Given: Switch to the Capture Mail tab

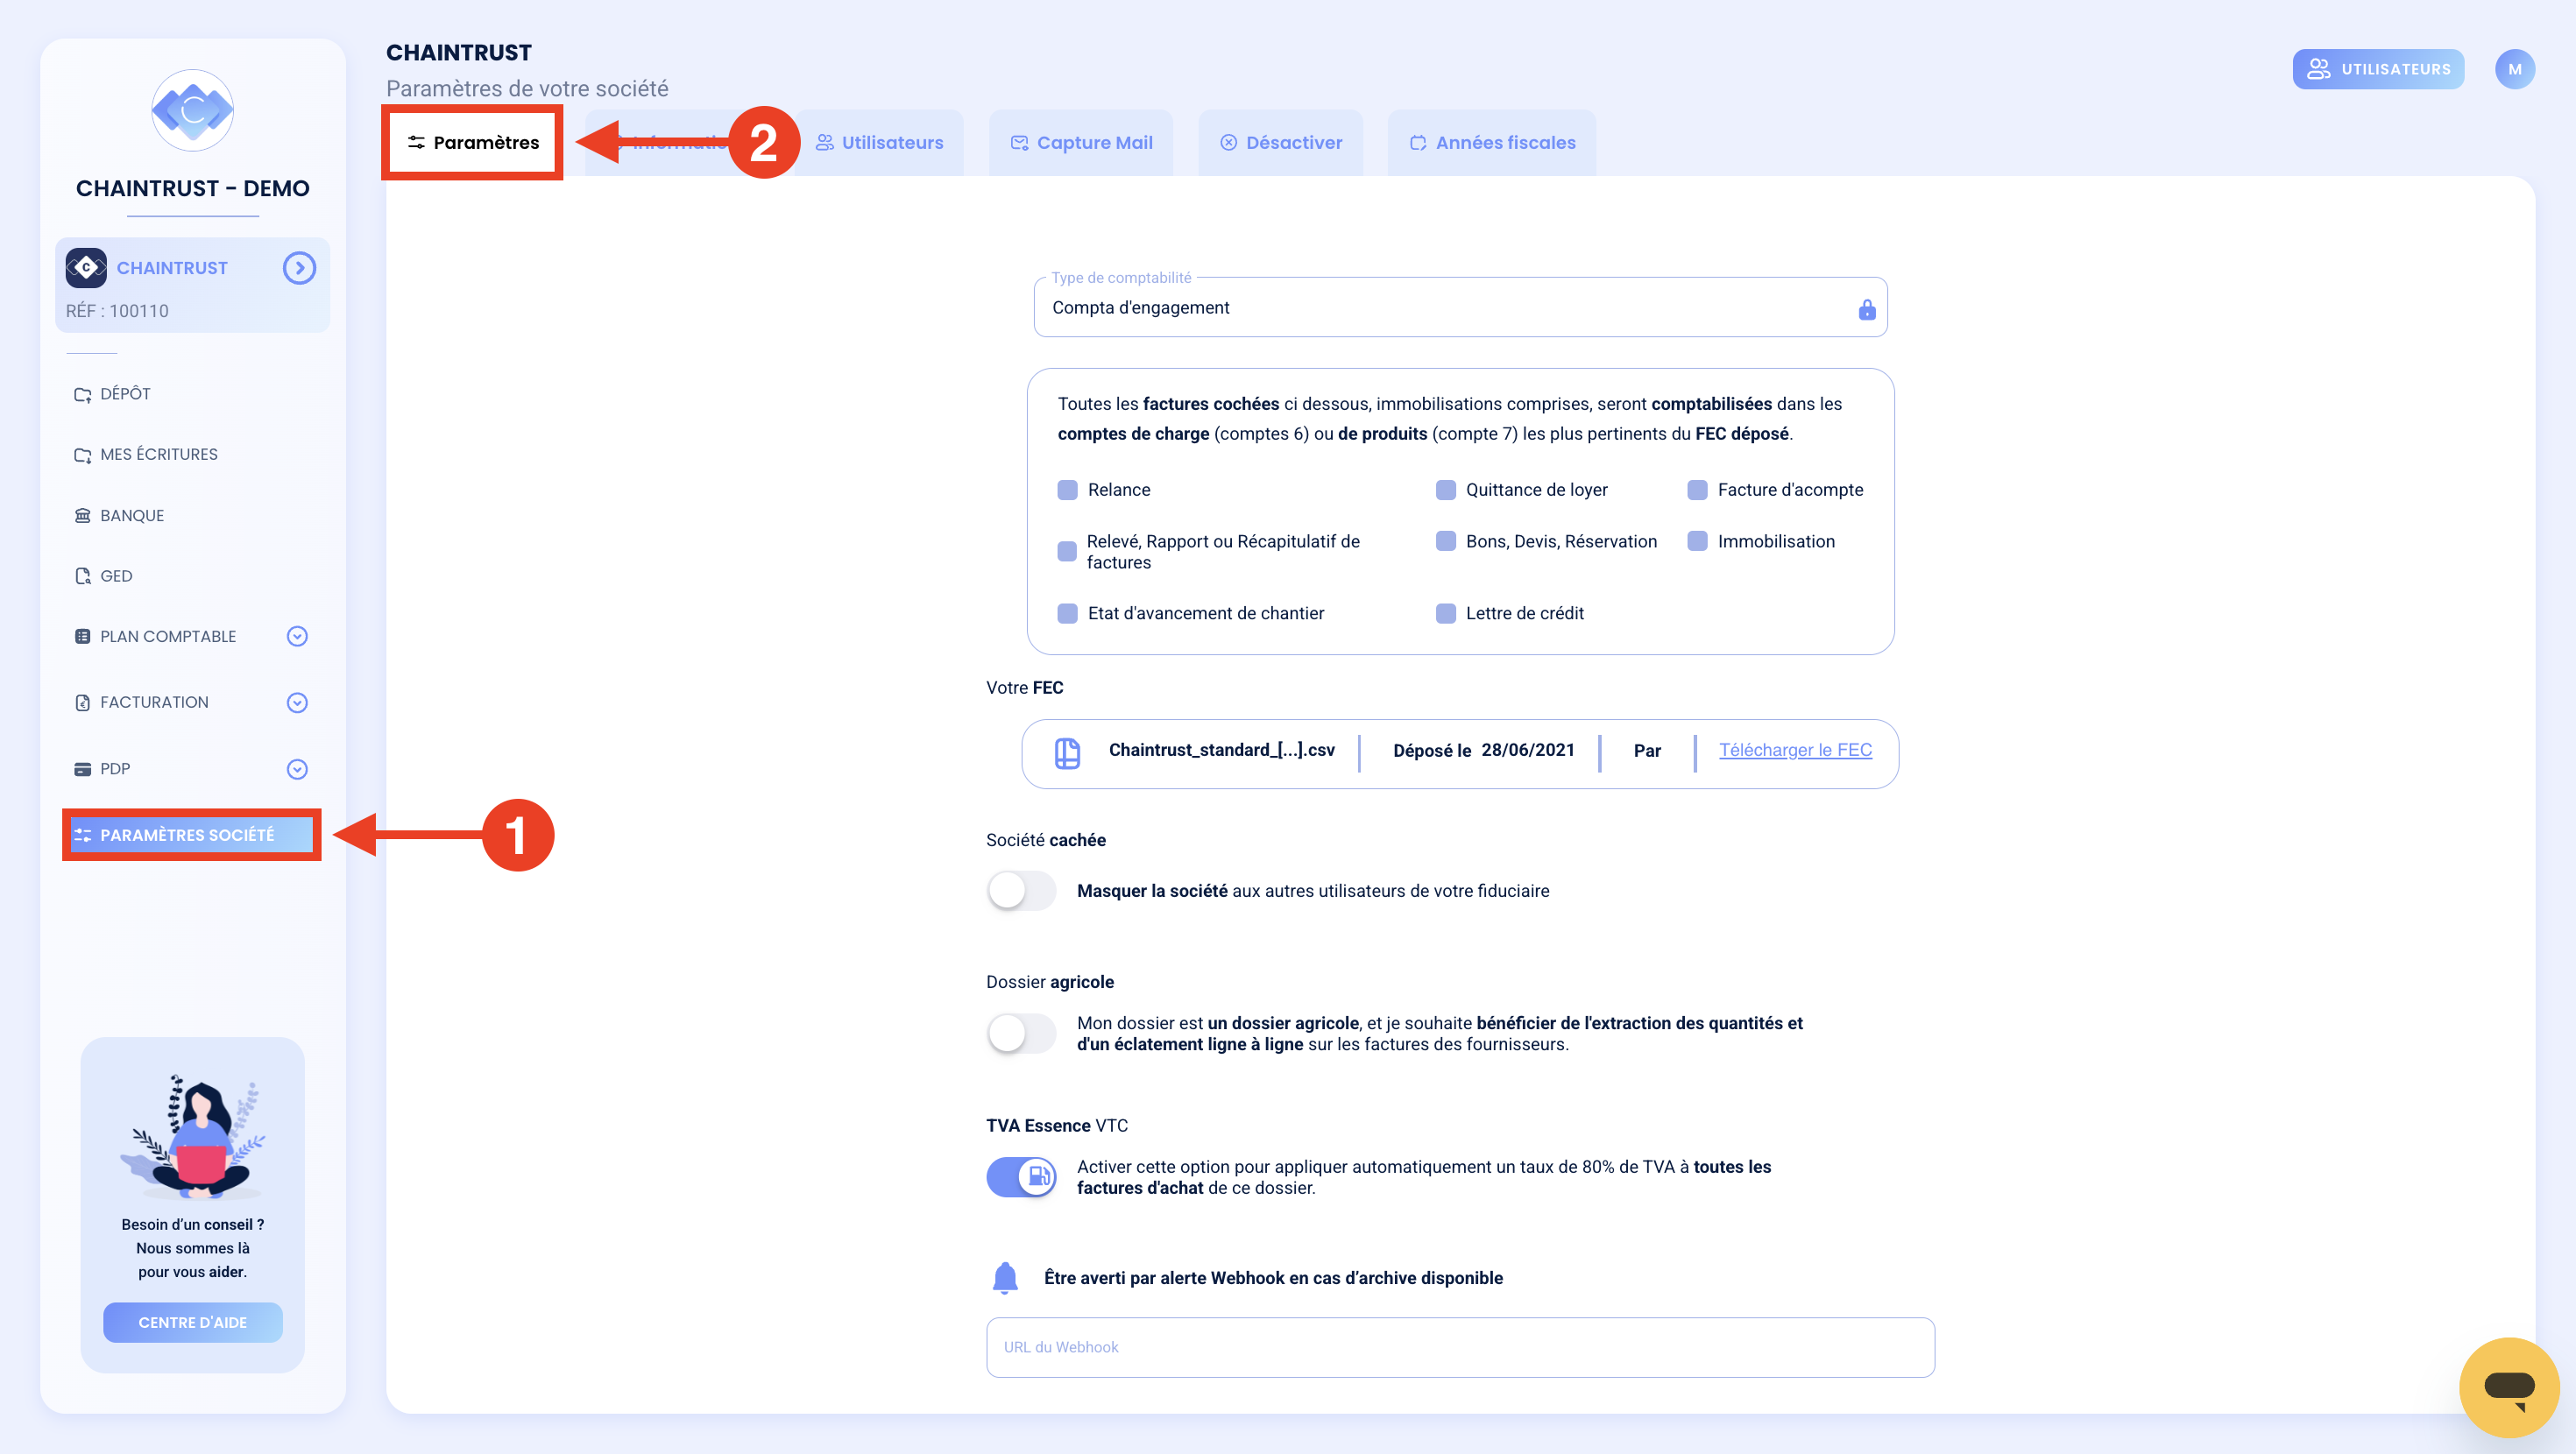Looking at the screenshot, I should coord(1081,142).
